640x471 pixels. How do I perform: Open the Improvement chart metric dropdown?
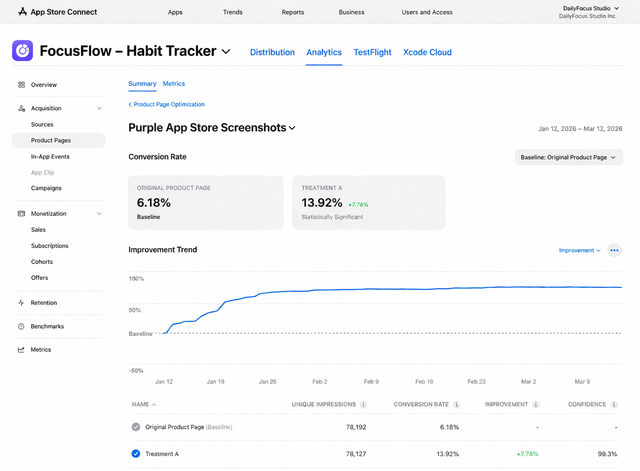click(x=580, y=250)
